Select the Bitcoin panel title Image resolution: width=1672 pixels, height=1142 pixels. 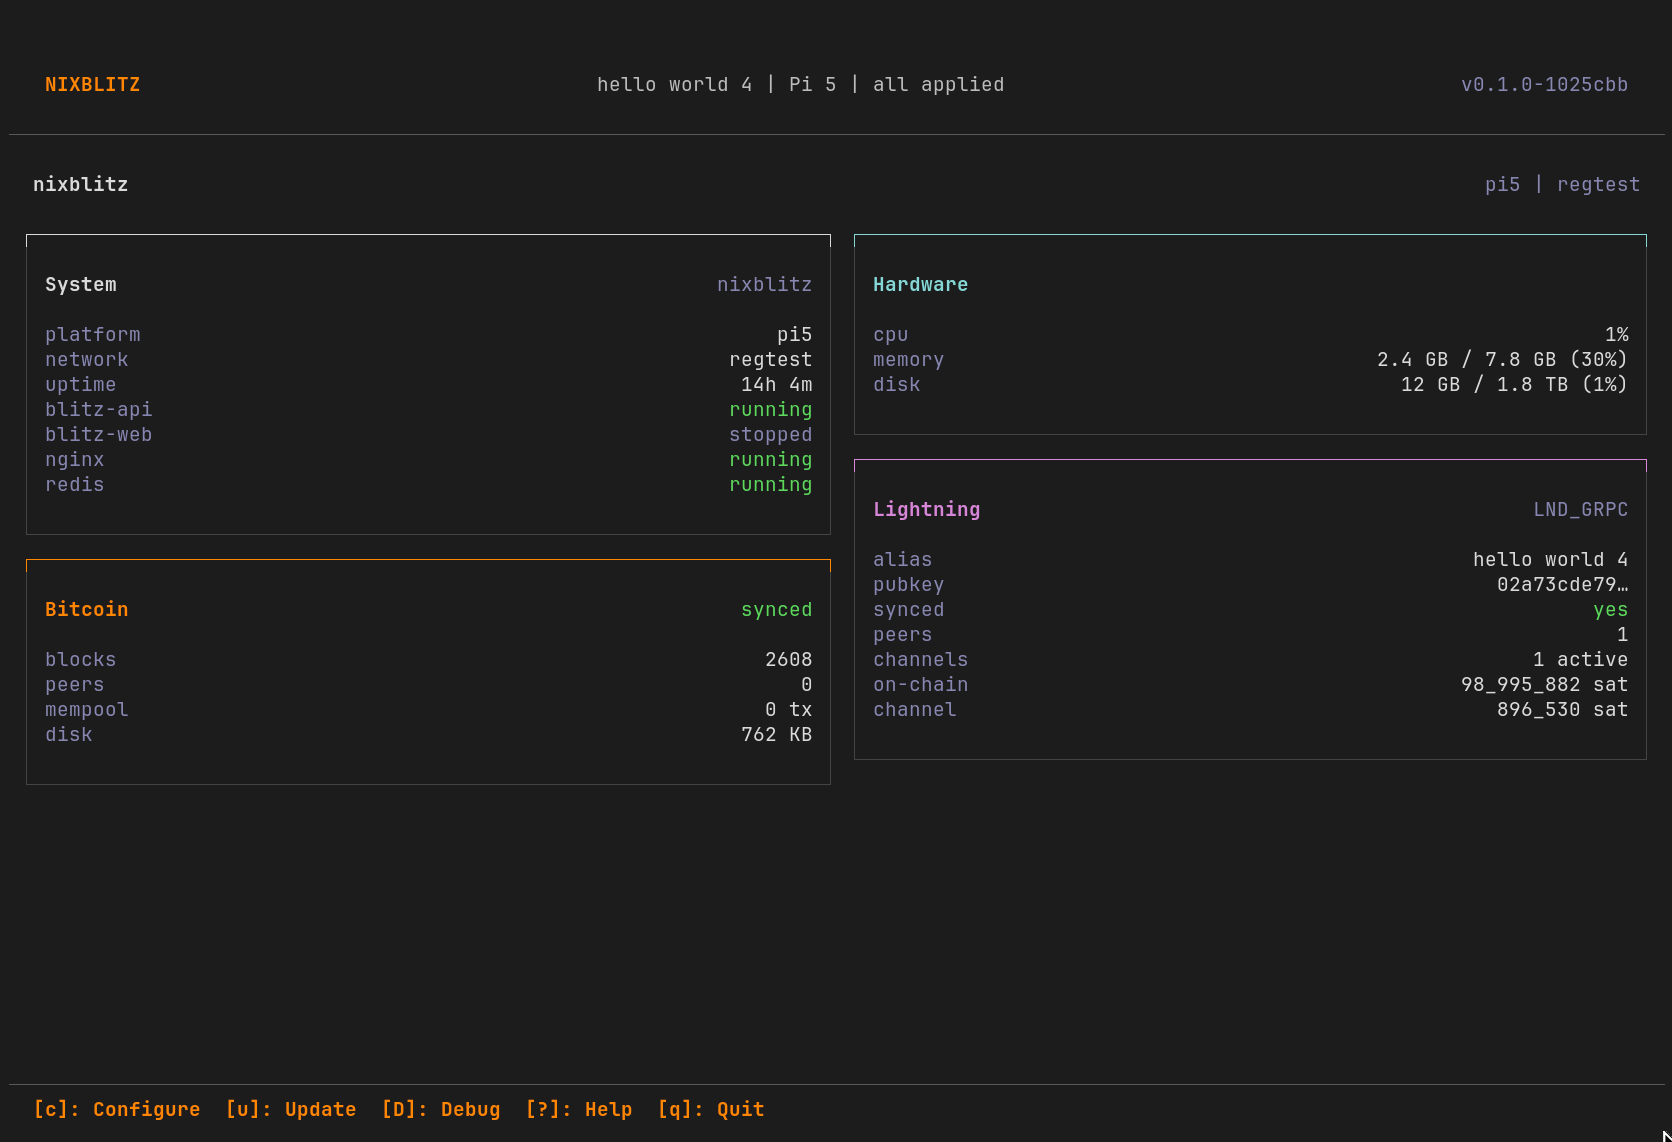click(x=87, y=610)
